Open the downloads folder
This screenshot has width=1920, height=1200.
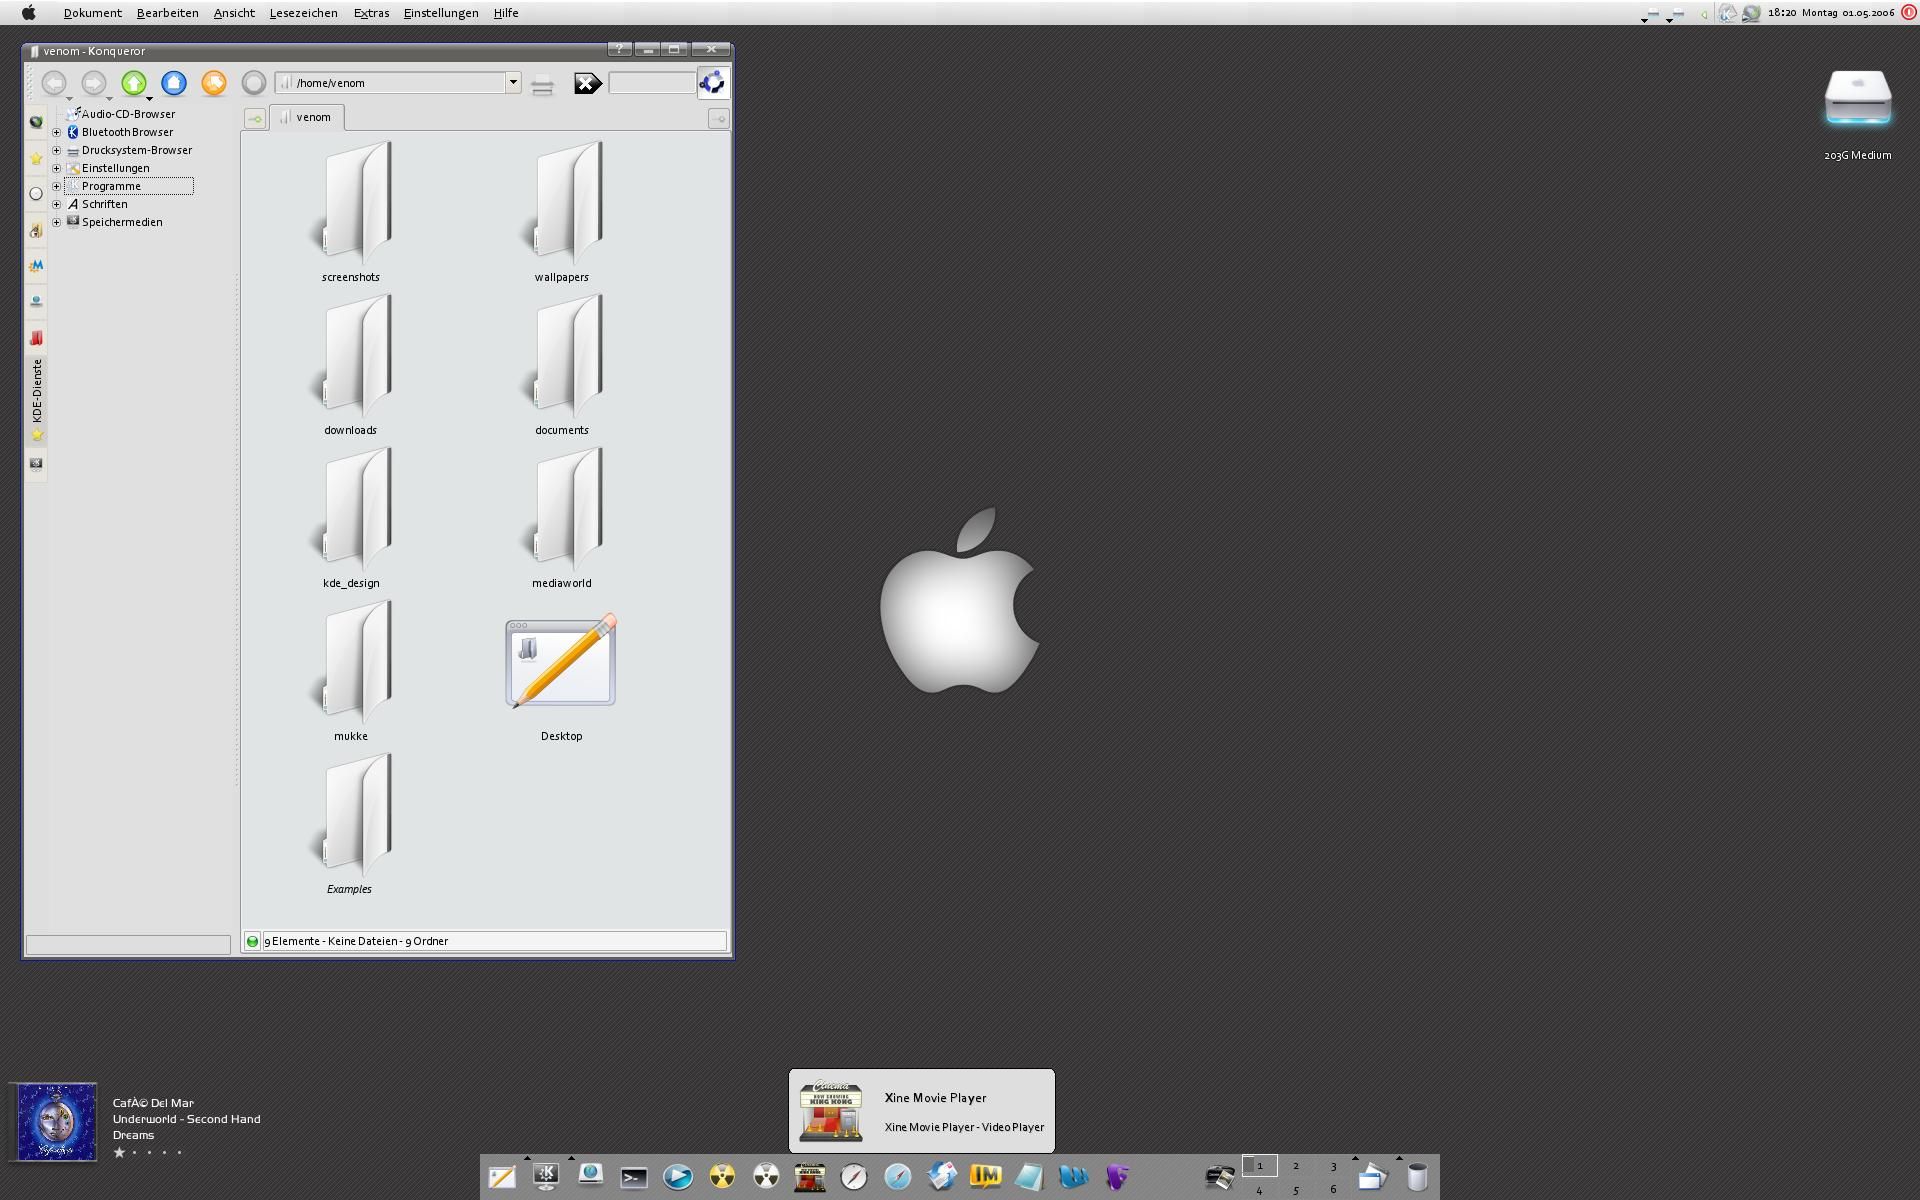351,365
